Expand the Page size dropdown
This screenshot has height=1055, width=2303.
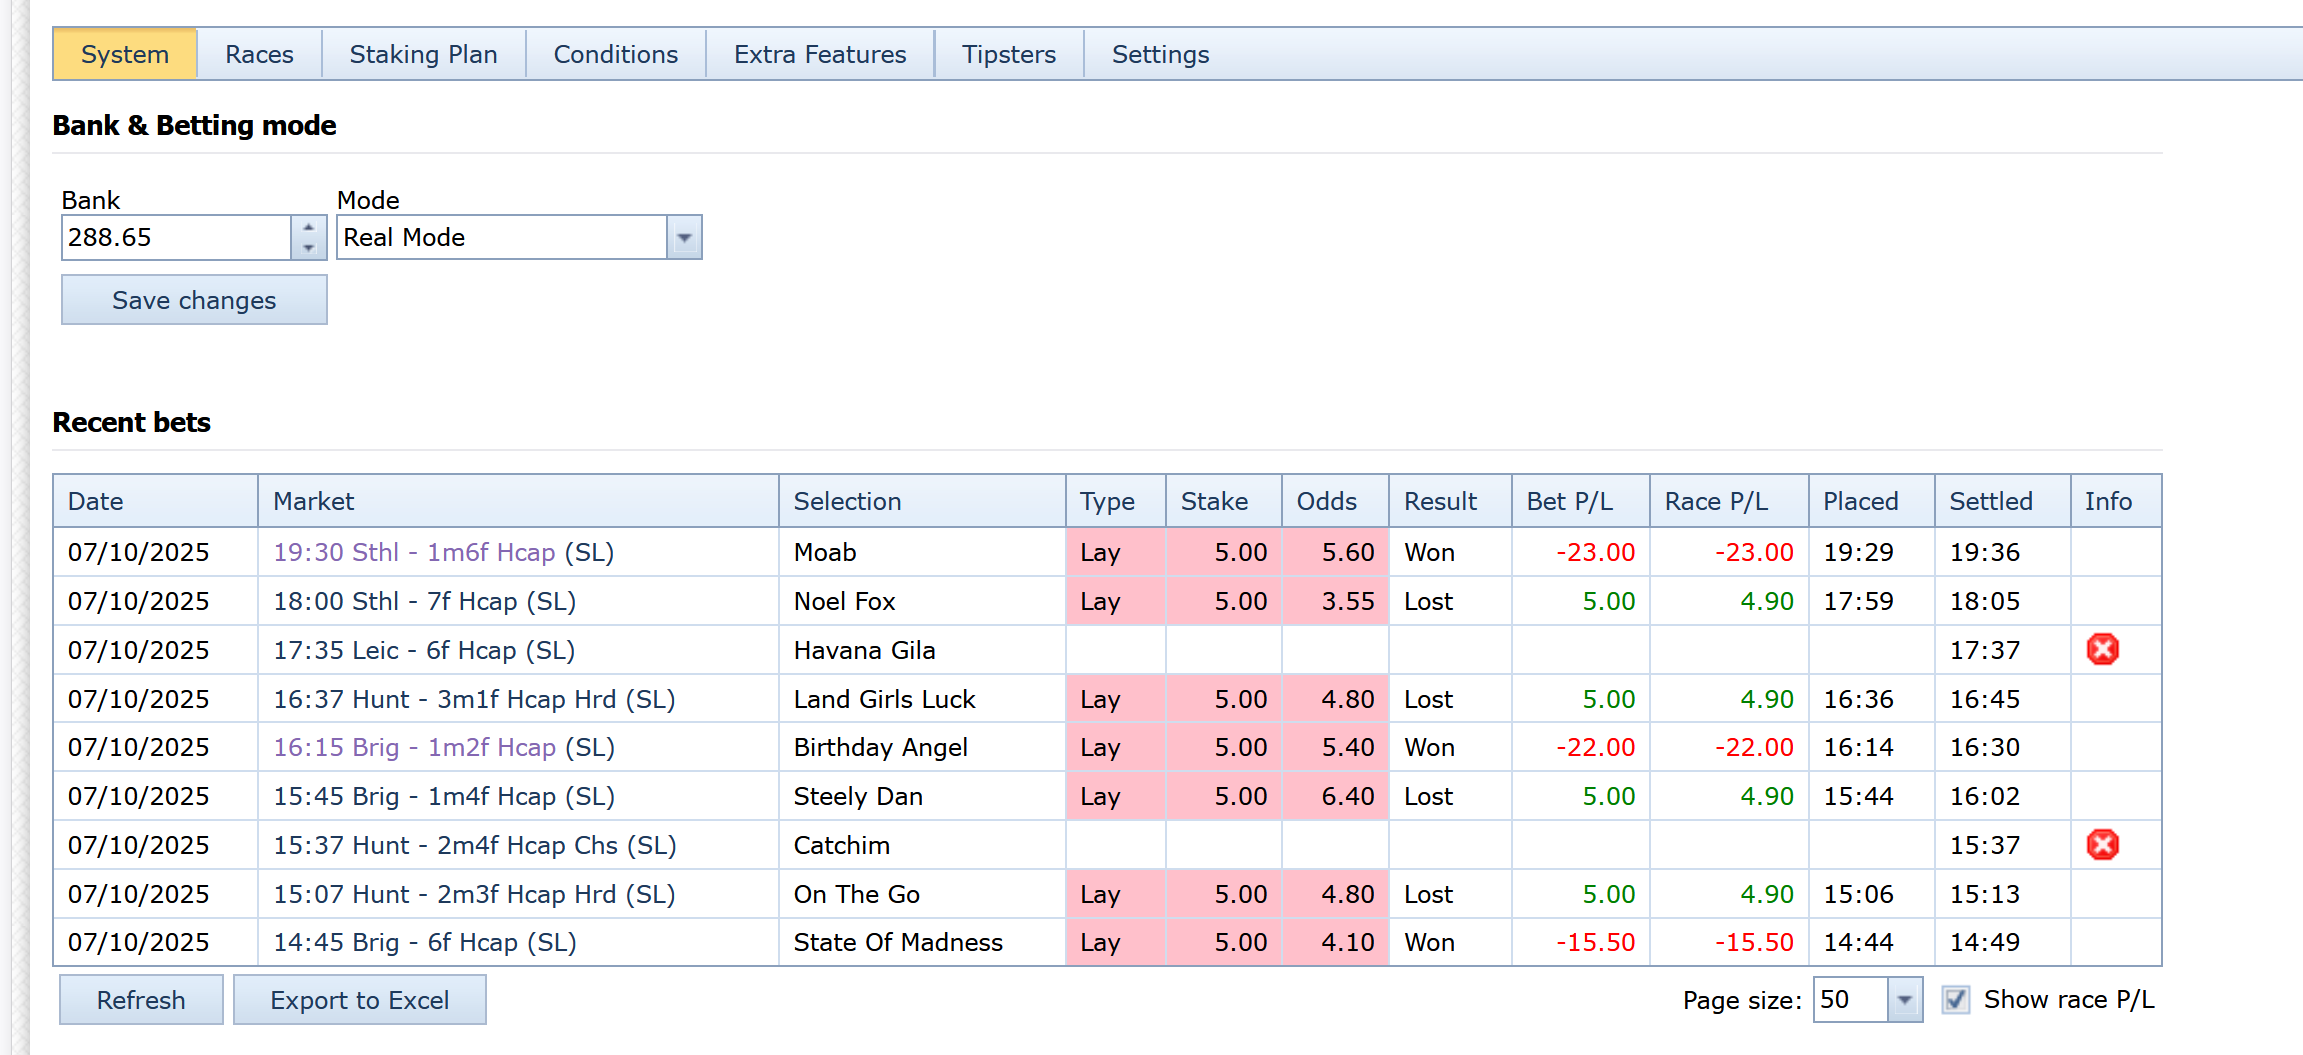[x=1904, y=1000]
